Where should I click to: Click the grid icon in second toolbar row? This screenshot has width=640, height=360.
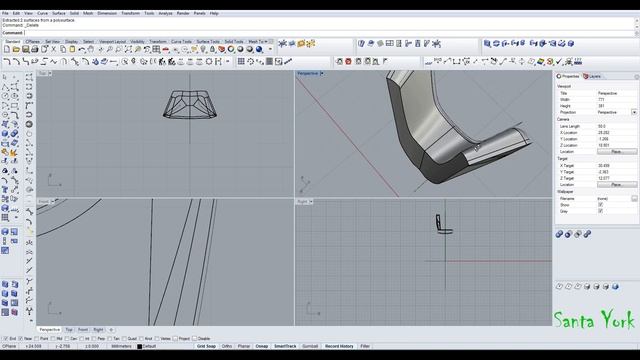[241, 62]
